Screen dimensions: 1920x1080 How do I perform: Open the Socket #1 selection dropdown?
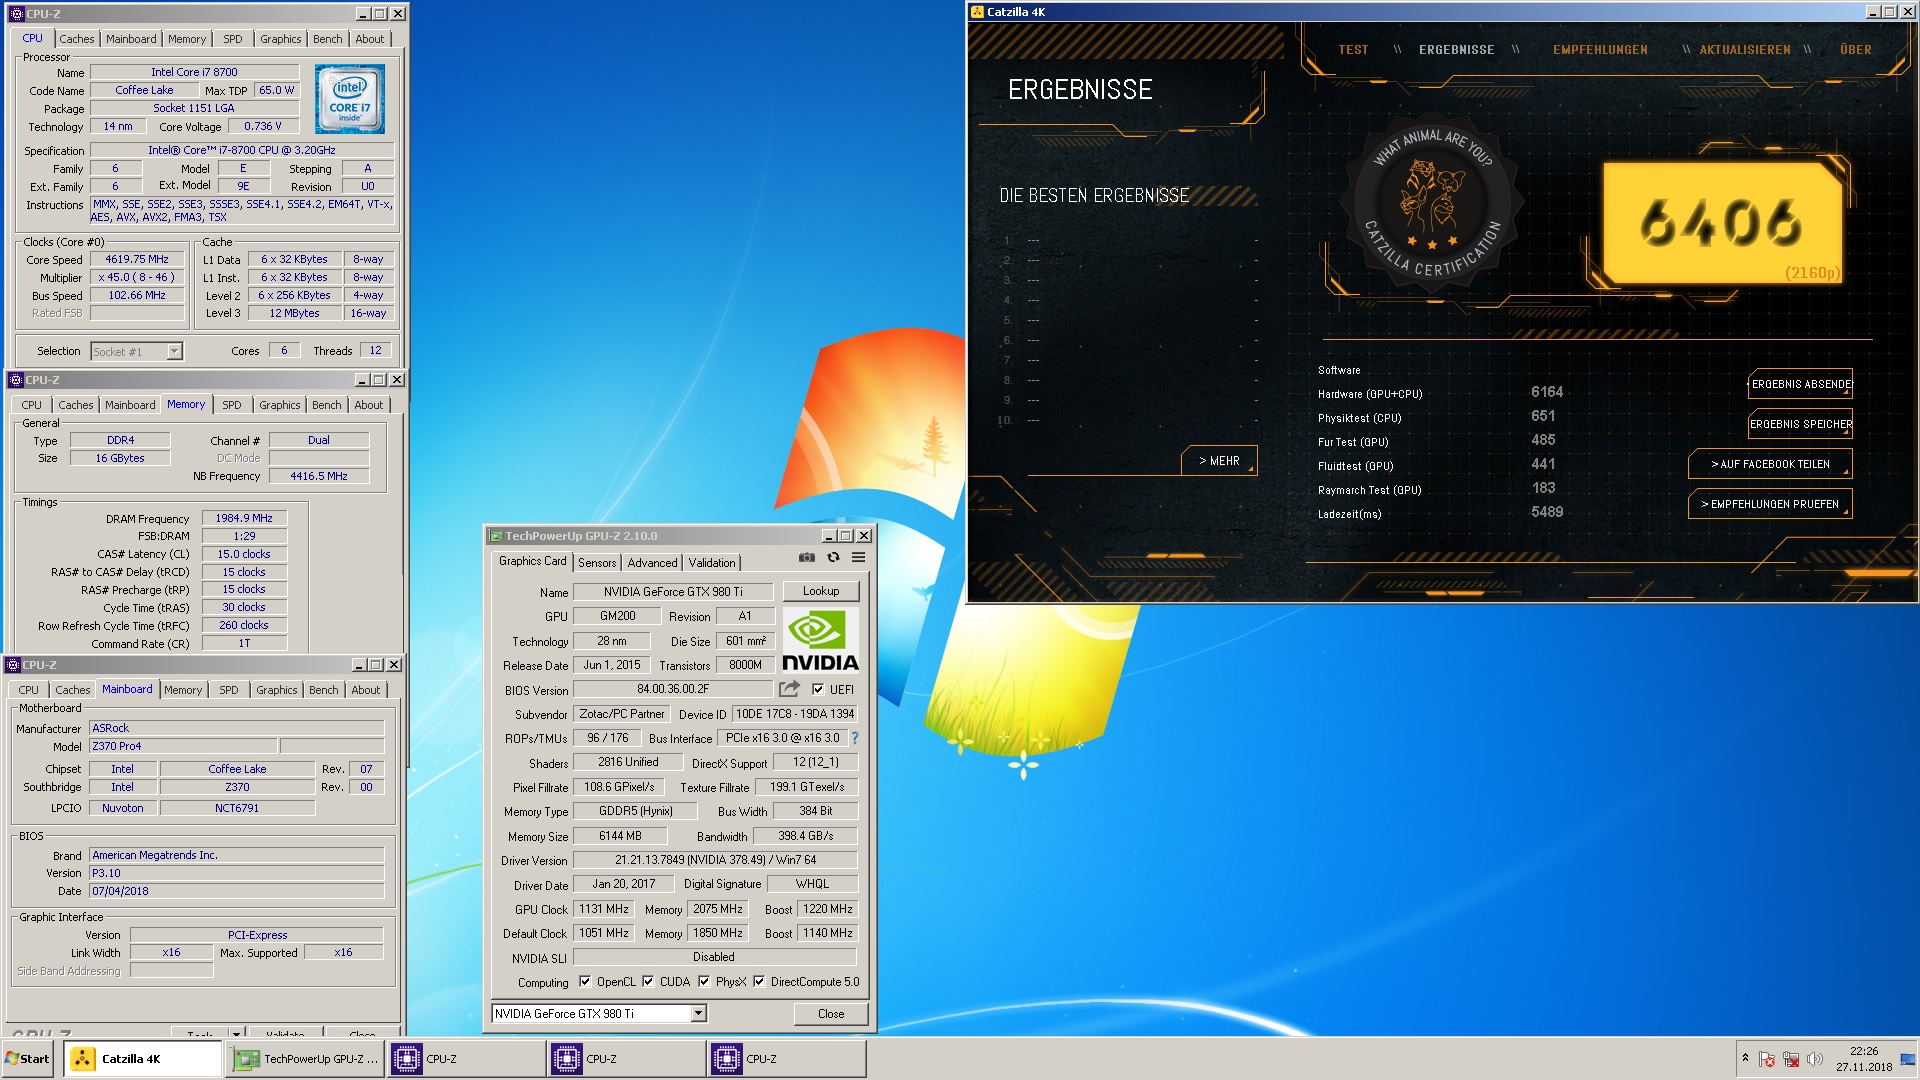pyautogui.click(x=174, y=352)
